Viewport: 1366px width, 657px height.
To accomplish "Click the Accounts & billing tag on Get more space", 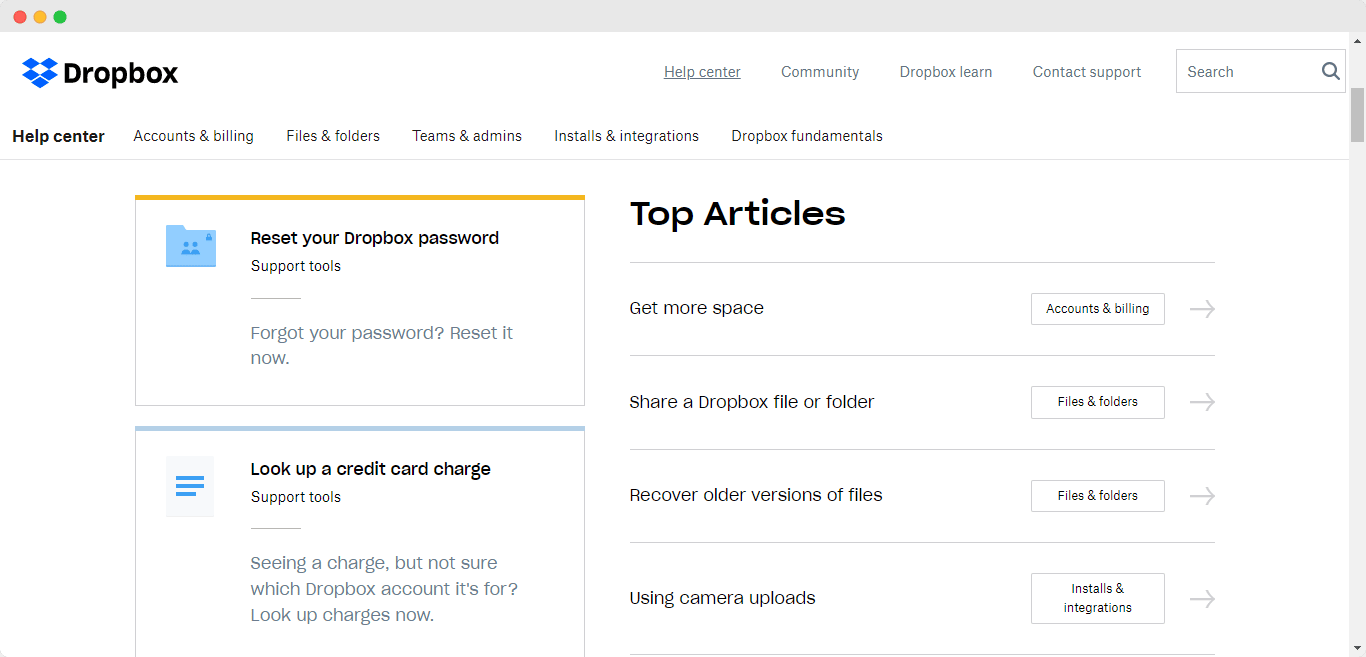I will tap(1097, 309).
